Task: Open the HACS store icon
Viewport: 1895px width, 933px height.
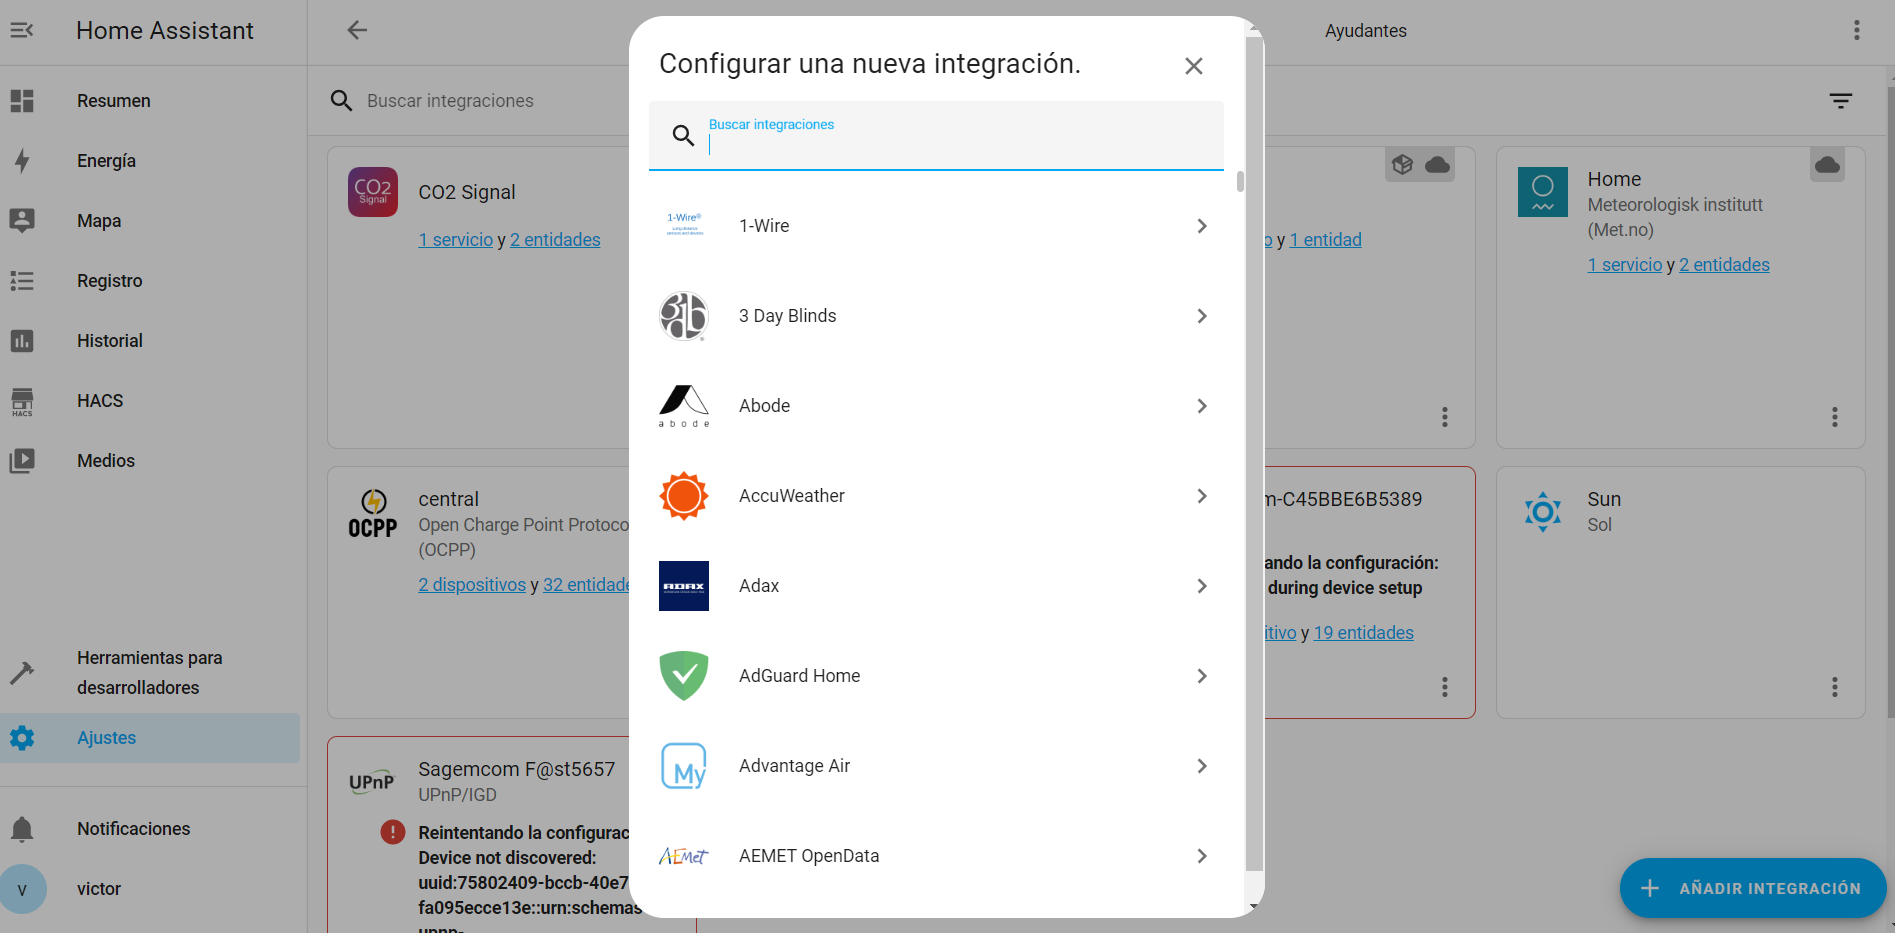Action: click(x=22, y=401)
